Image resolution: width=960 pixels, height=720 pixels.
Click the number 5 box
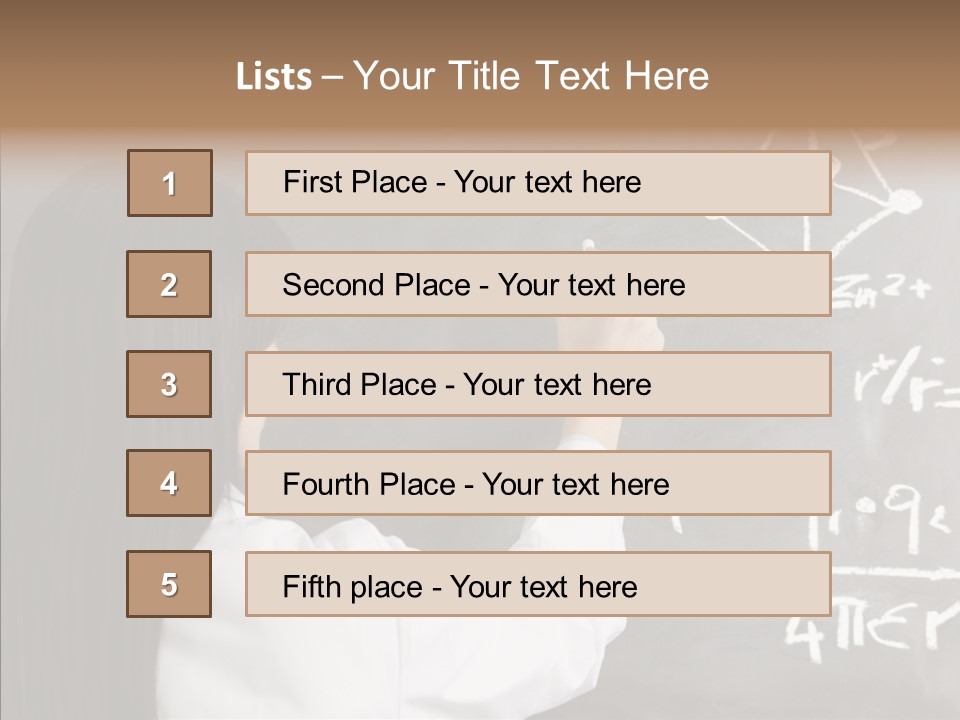tap(169, 584)
